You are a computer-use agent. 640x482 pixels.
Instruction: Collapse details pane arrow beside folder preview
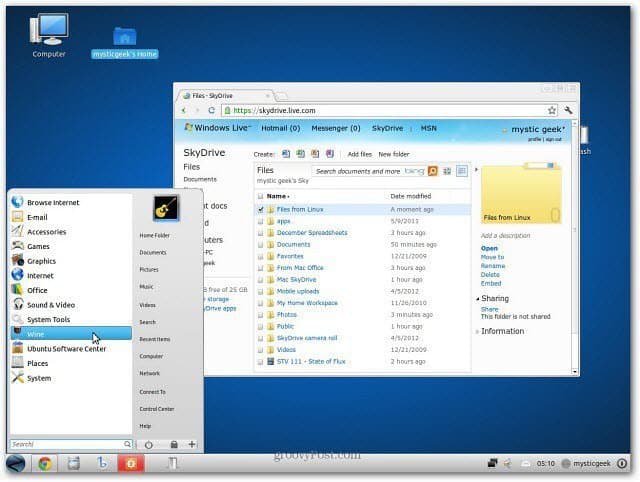click(476, 169)
